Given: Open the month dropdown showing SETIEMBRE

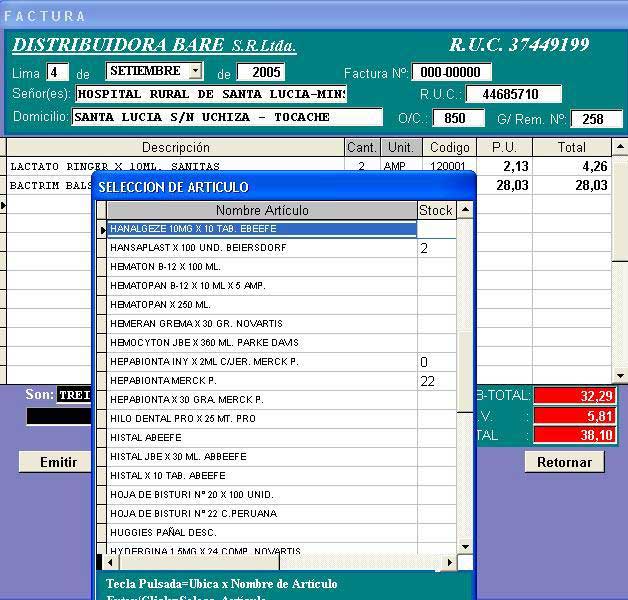Looking at the screenshot, I should pos(195,71).
